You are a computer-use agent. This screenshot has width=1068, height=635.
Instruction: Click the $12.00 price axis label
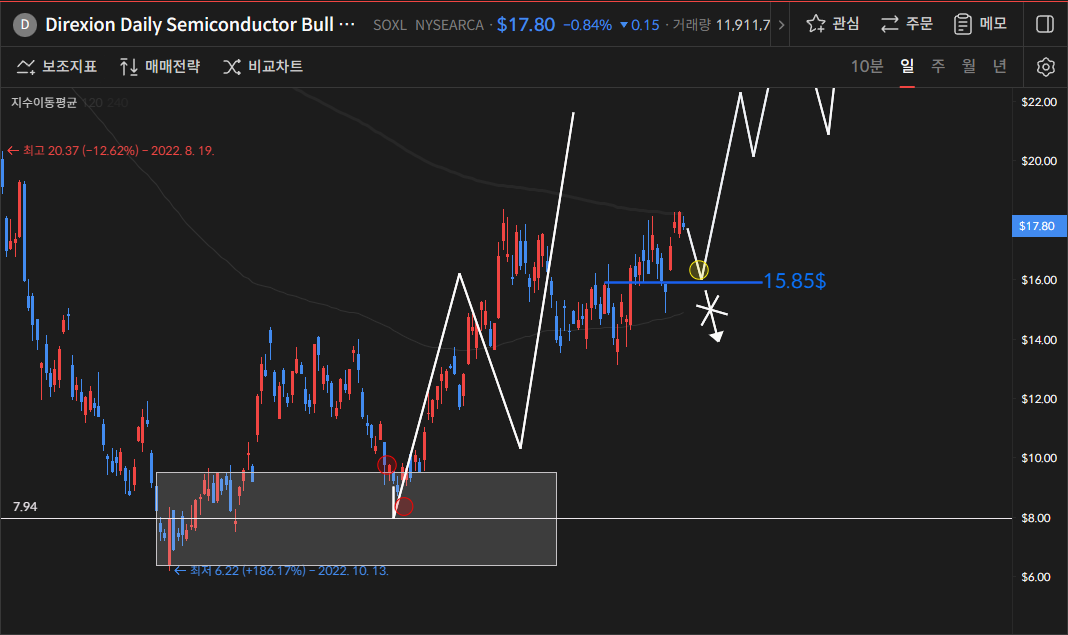coord(1039,399)
